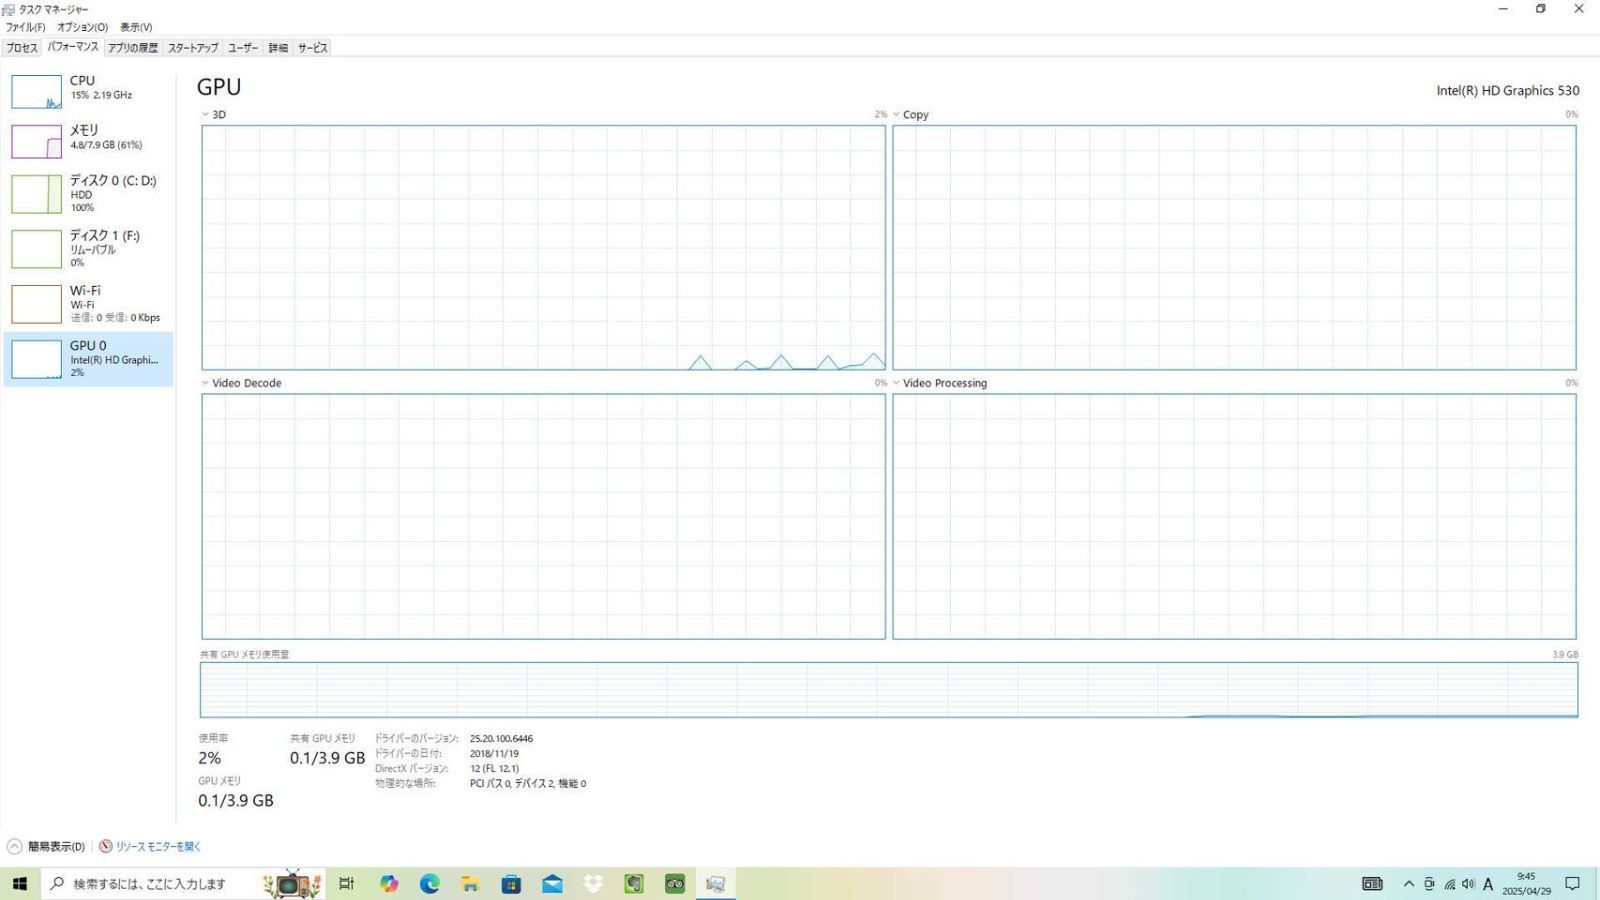
Task: Click the Intel(R) HD Graphics 530 title
Action: click(x=1508, y=90)
